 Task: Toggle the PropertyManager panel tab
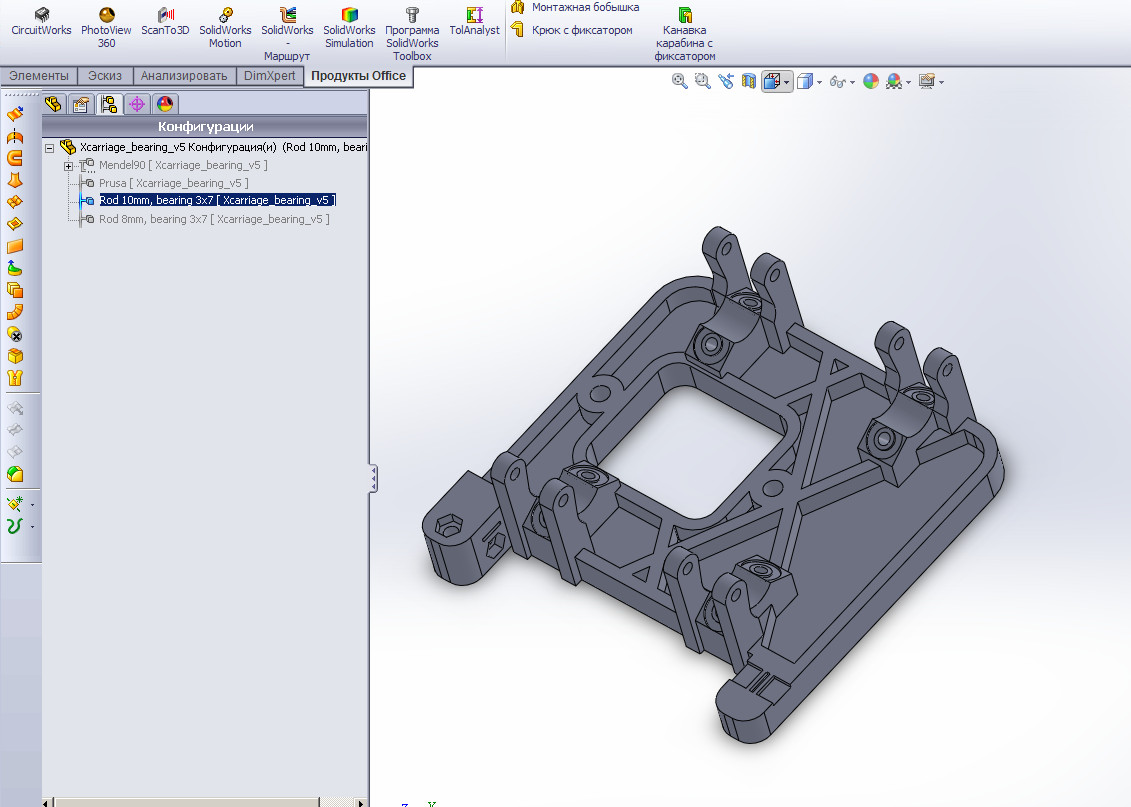pos(81,104)
